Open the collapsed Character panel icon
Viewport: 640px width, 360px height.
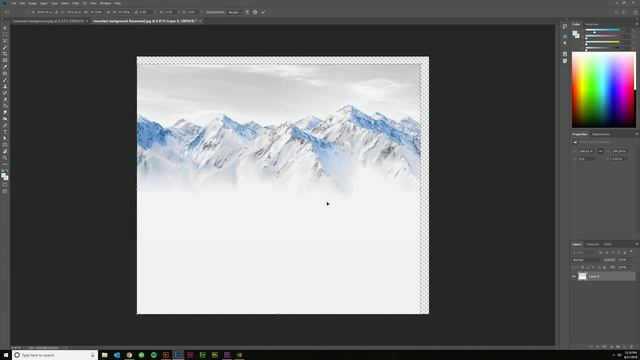pyautogui.click(x=565, y=36)
